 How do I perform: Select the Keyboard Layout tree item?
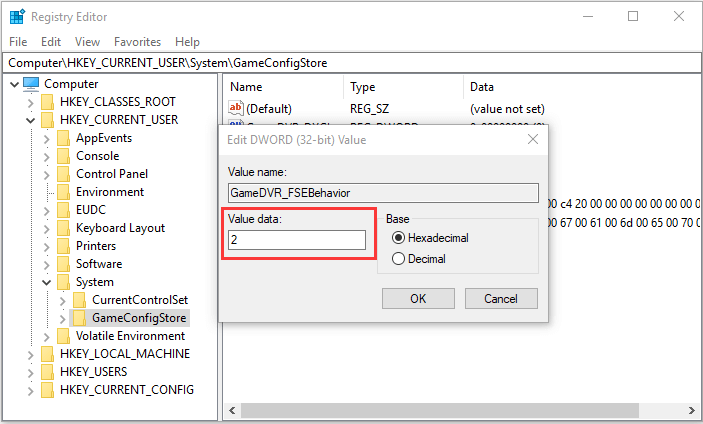[120, 228]
